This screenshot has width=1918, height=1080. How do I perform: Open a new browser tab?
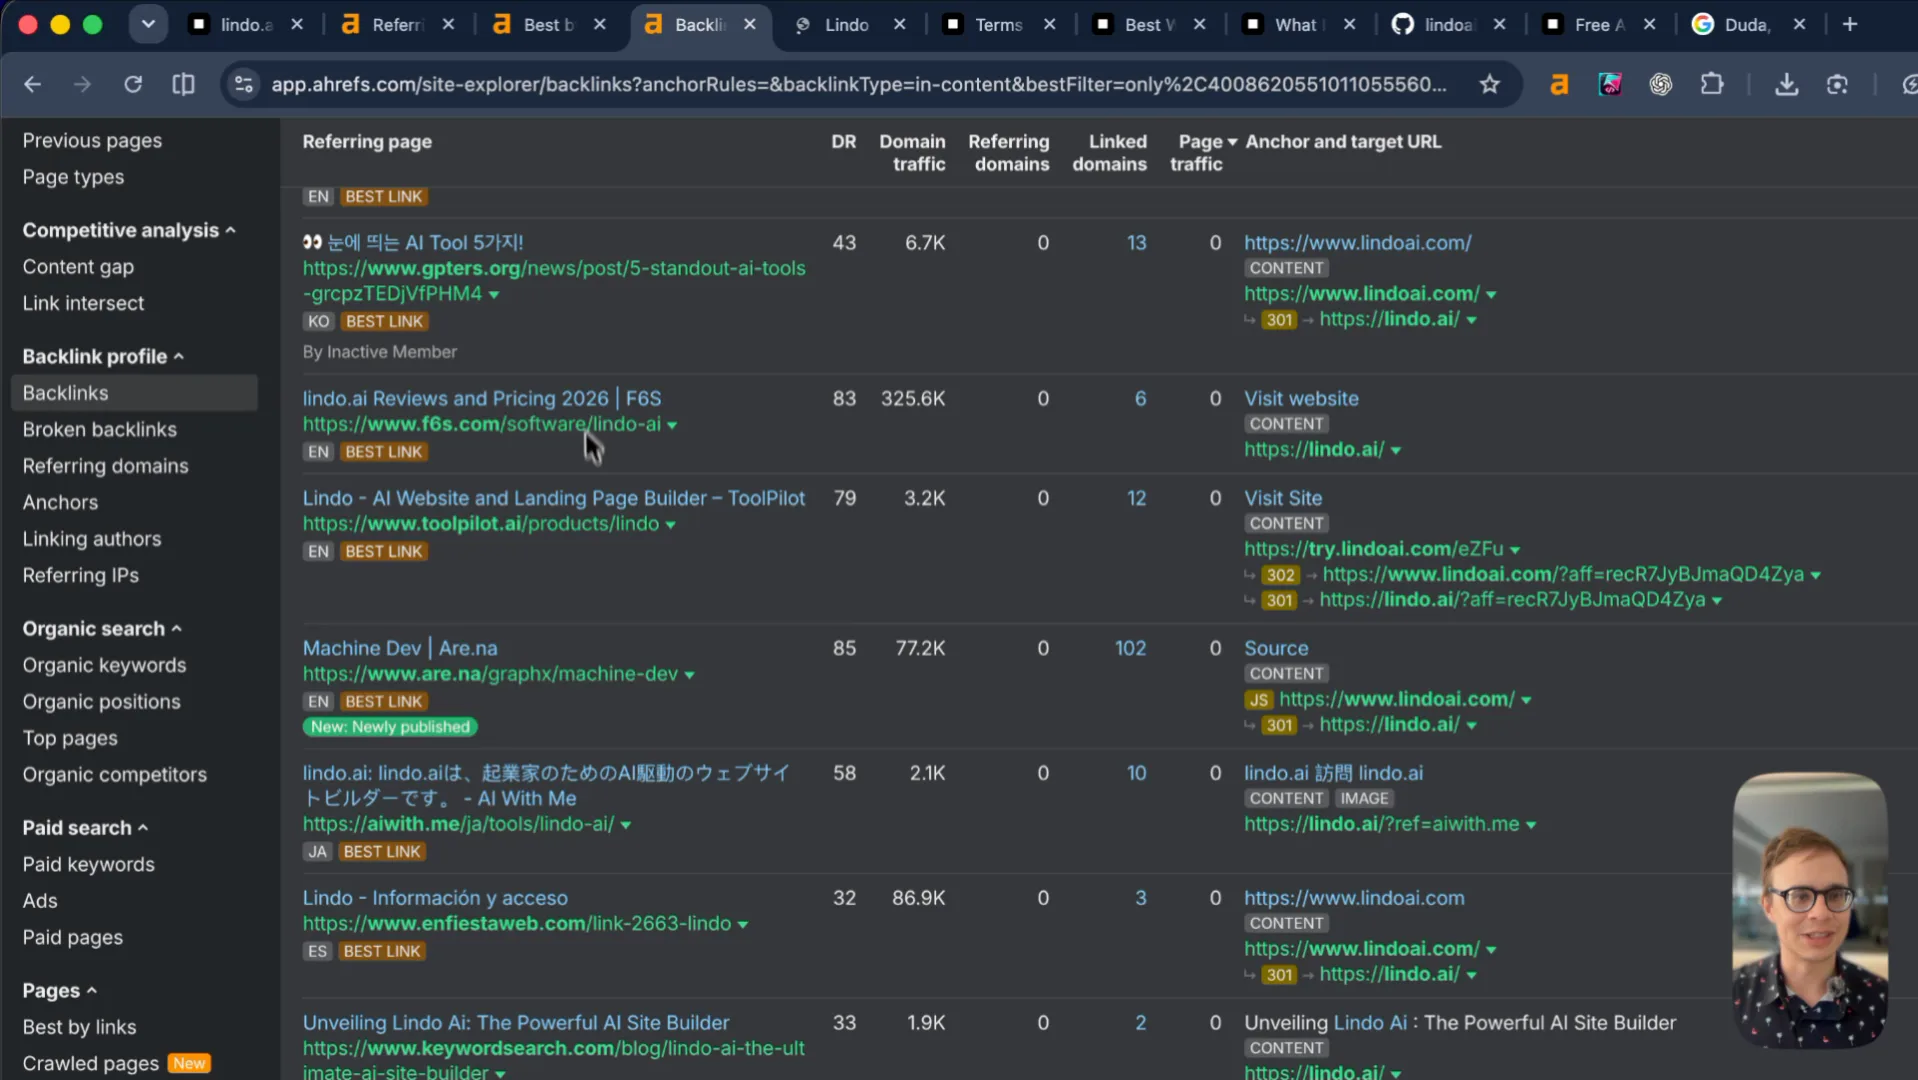tap(1850, 24)
